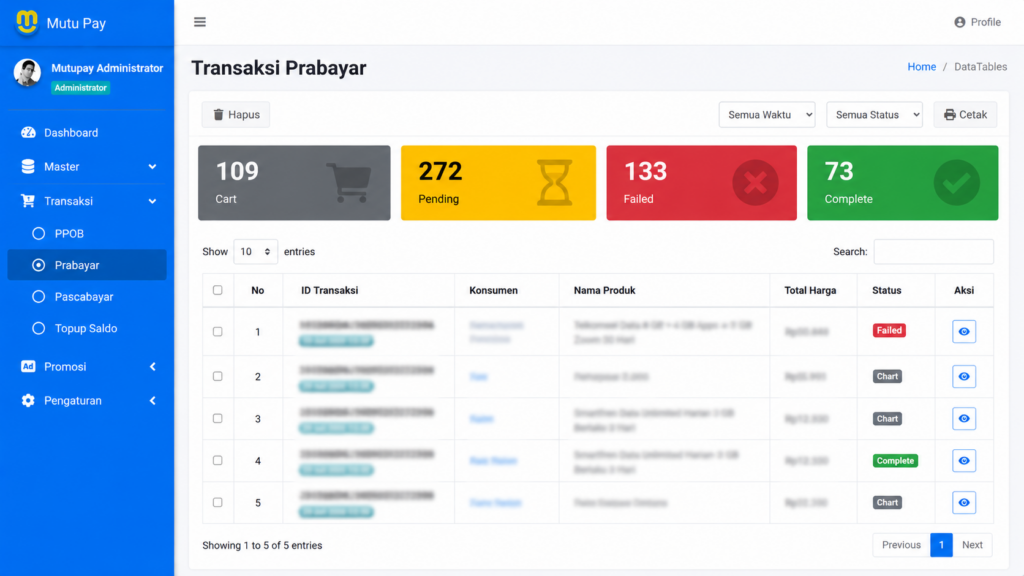Click the green Complete summary card
This screenshot has width=1024, height=576.
(903, 183)
